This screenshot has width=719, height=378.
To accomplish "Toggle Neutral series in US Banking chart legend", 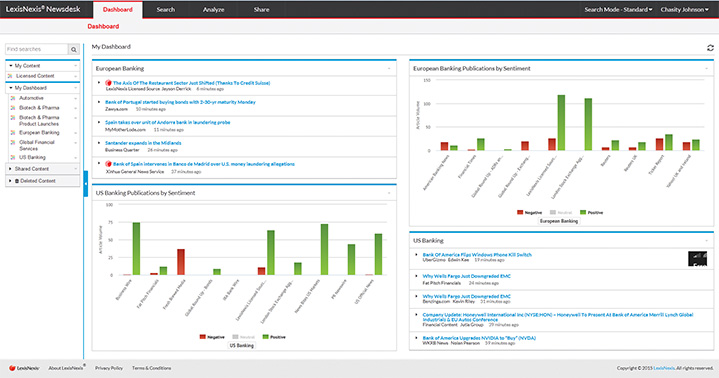I will (x=243, y=337).
